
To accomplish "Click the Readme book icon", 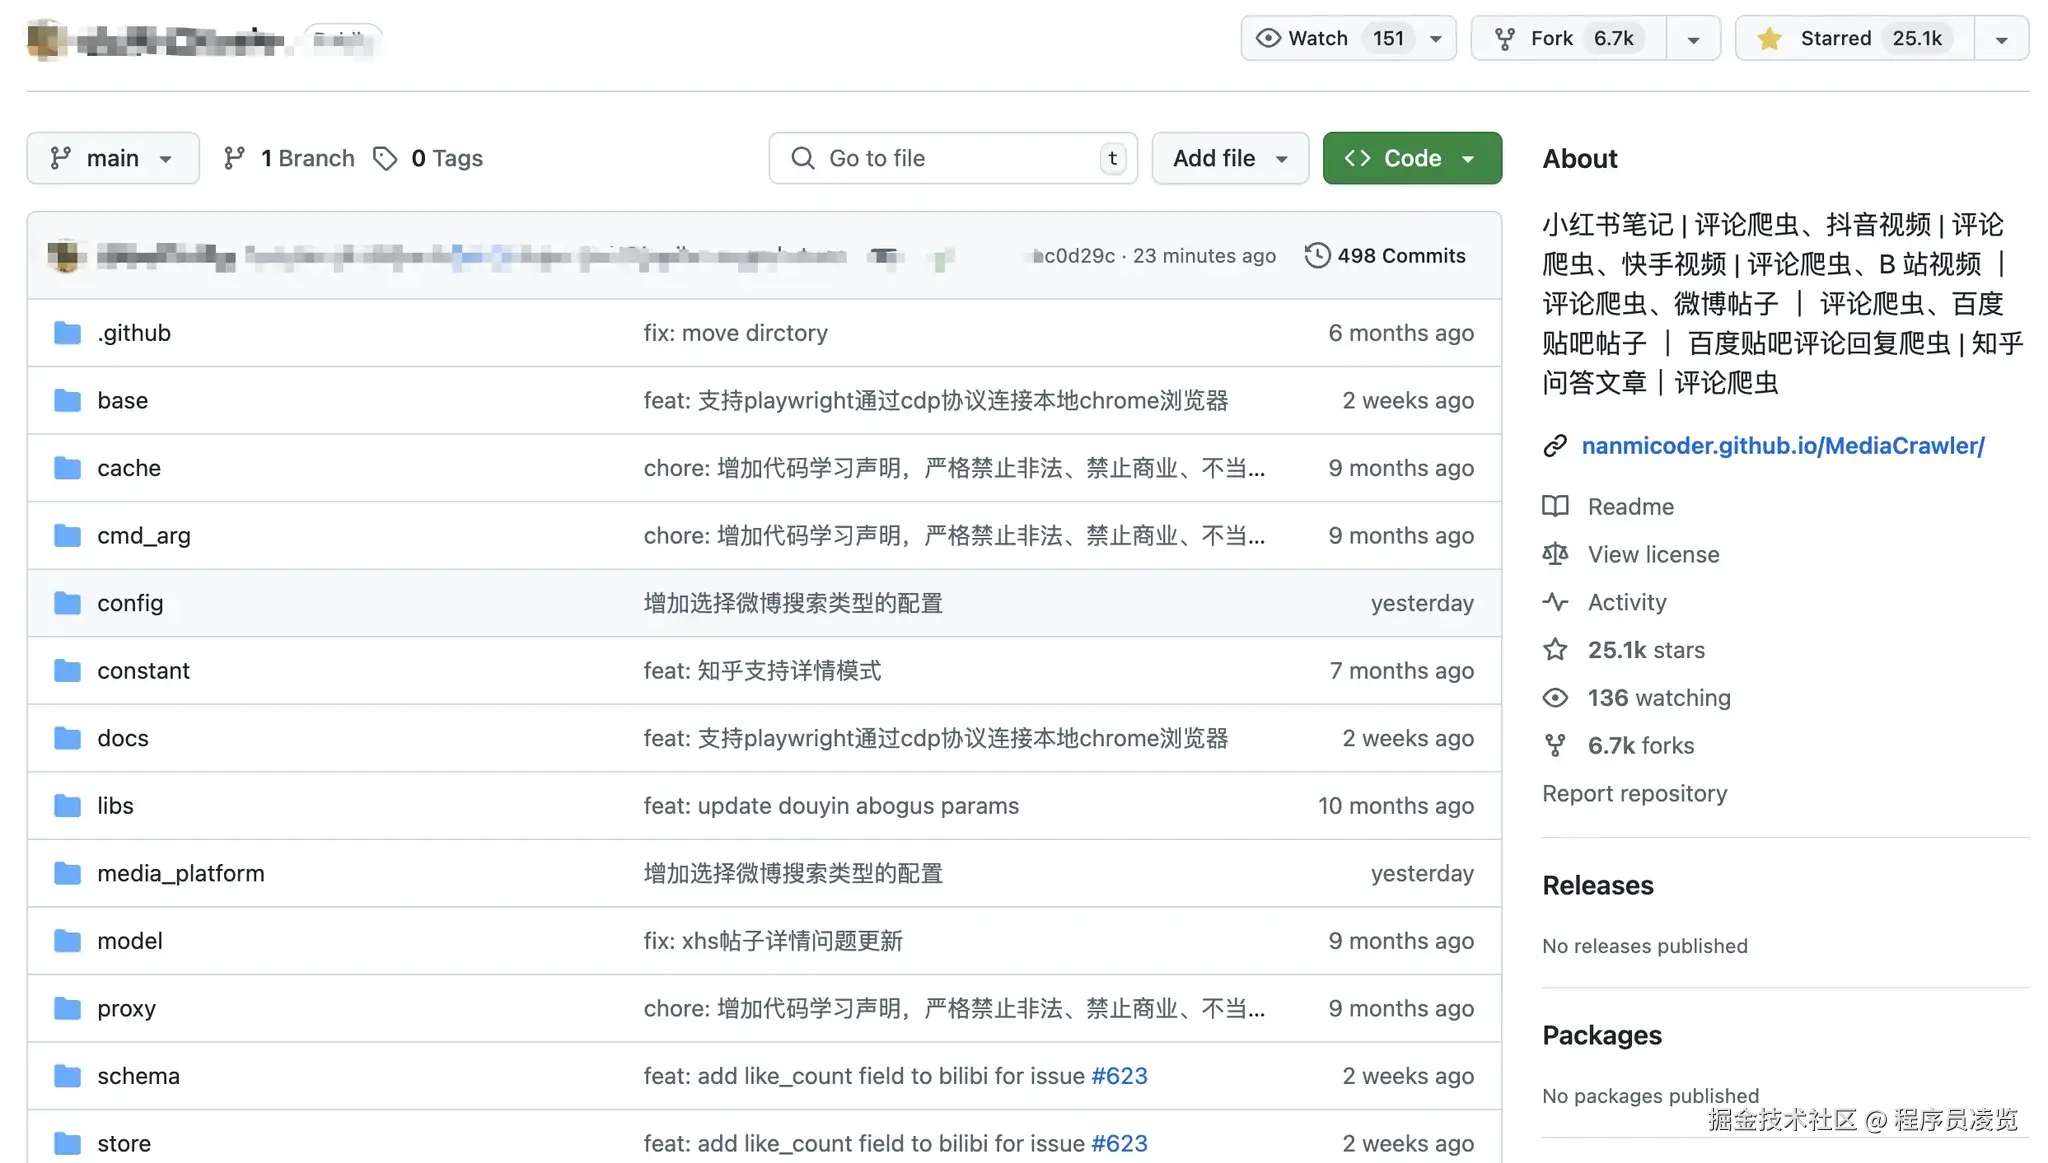I will tap(1555, 506).
